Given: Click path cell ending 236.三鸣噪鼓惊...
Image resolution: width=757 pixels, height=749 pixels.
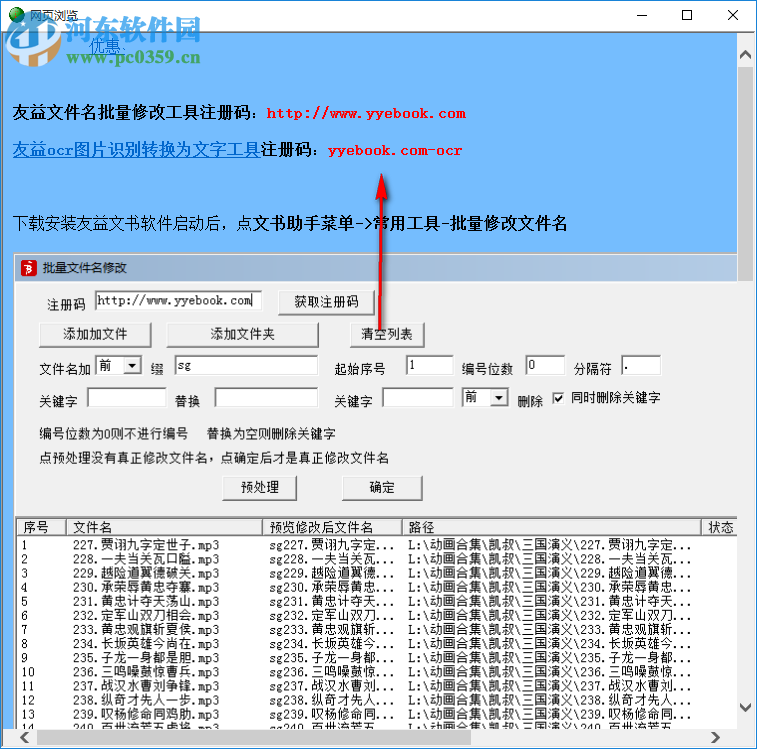Looking at the screenshot, I should [x=549, y=672].
